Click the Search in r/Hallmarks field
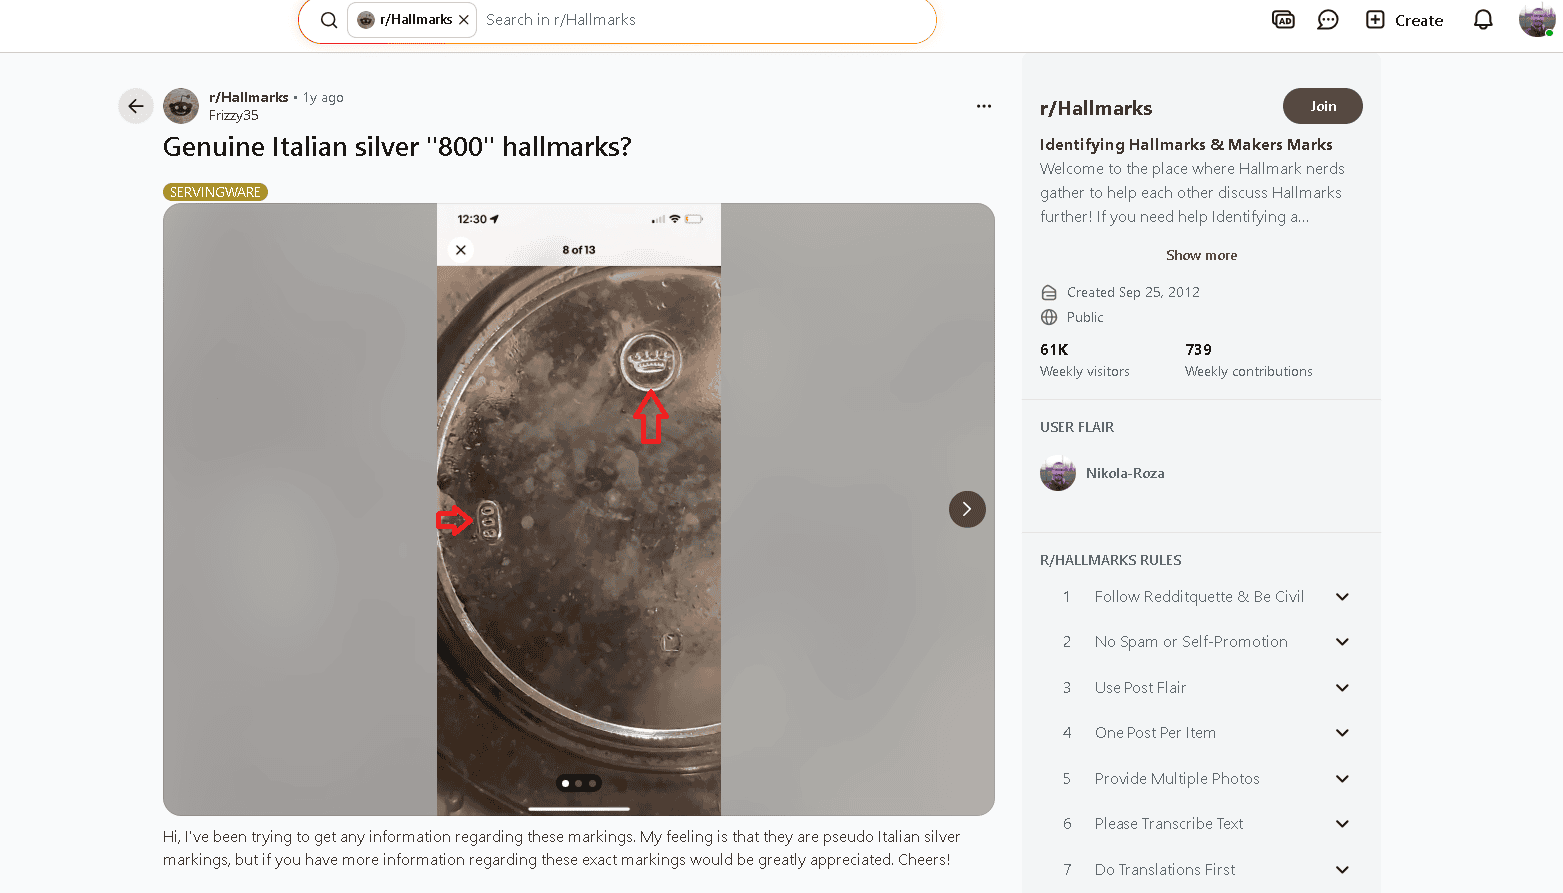Screen dimensions: 1563x893 tap(700, 20)
